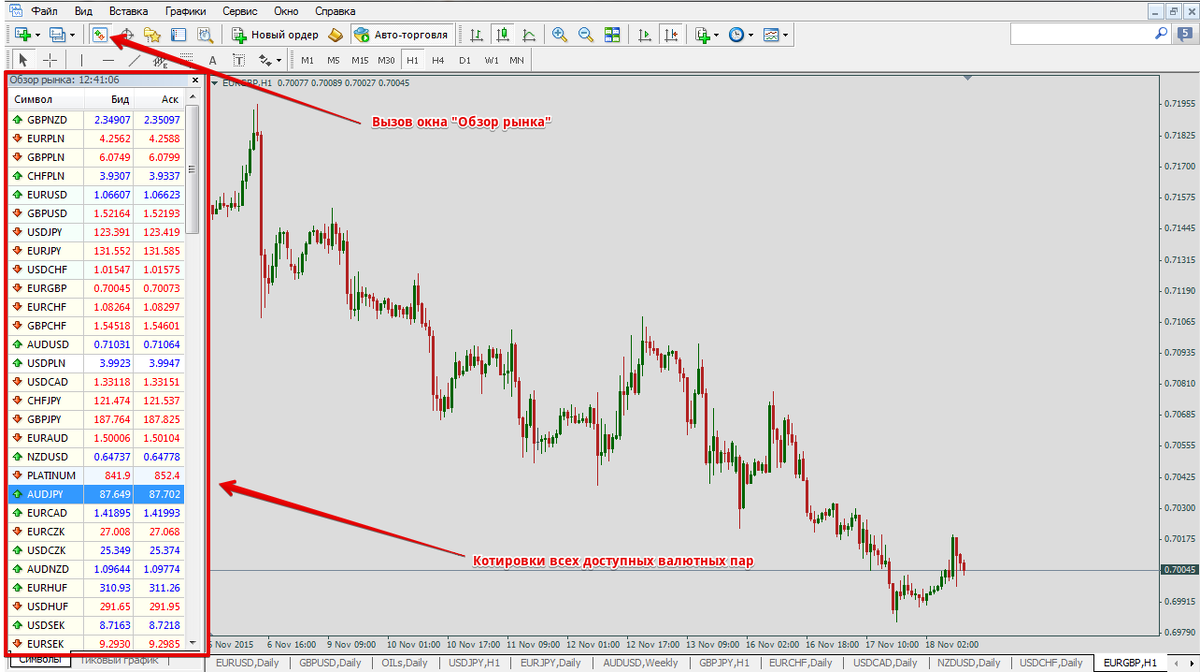Select the Candlesticks chart type
1200x672 pixels.
tap(500, 34)
